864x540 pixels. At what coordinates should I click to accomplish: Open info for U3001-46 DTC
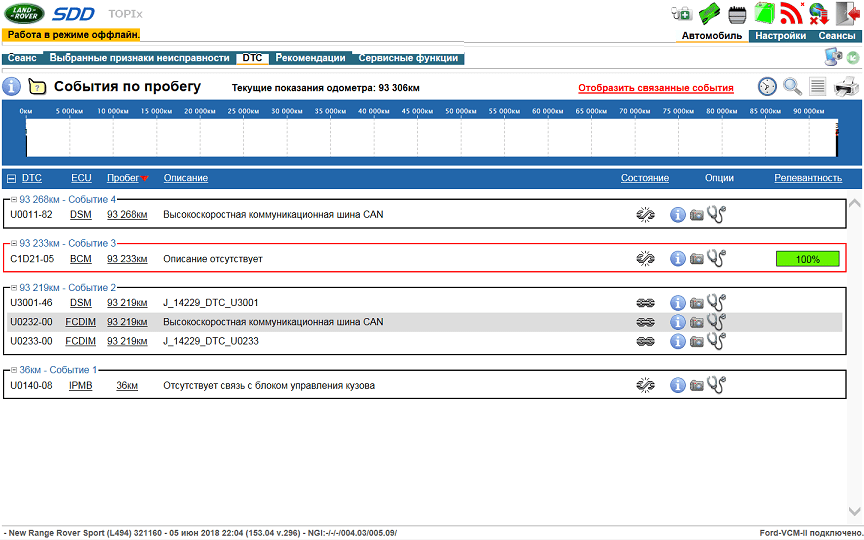[678, 303]
